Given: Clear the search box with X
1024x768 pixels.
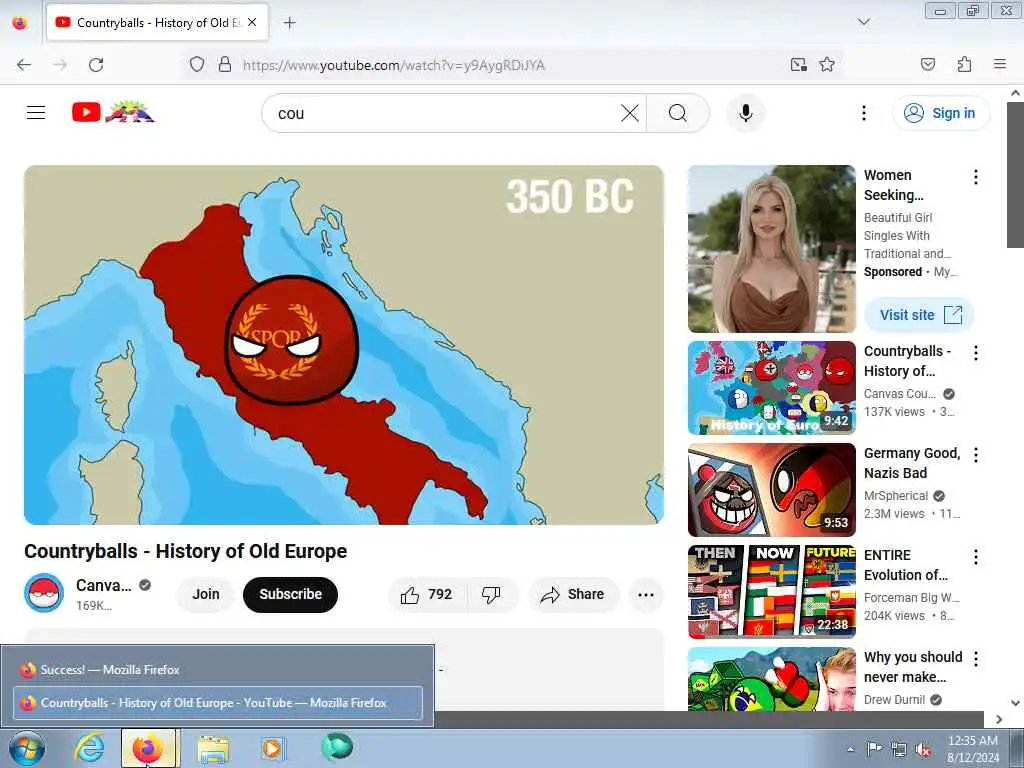Looking at the screenshot, I should tap(630, 113).
